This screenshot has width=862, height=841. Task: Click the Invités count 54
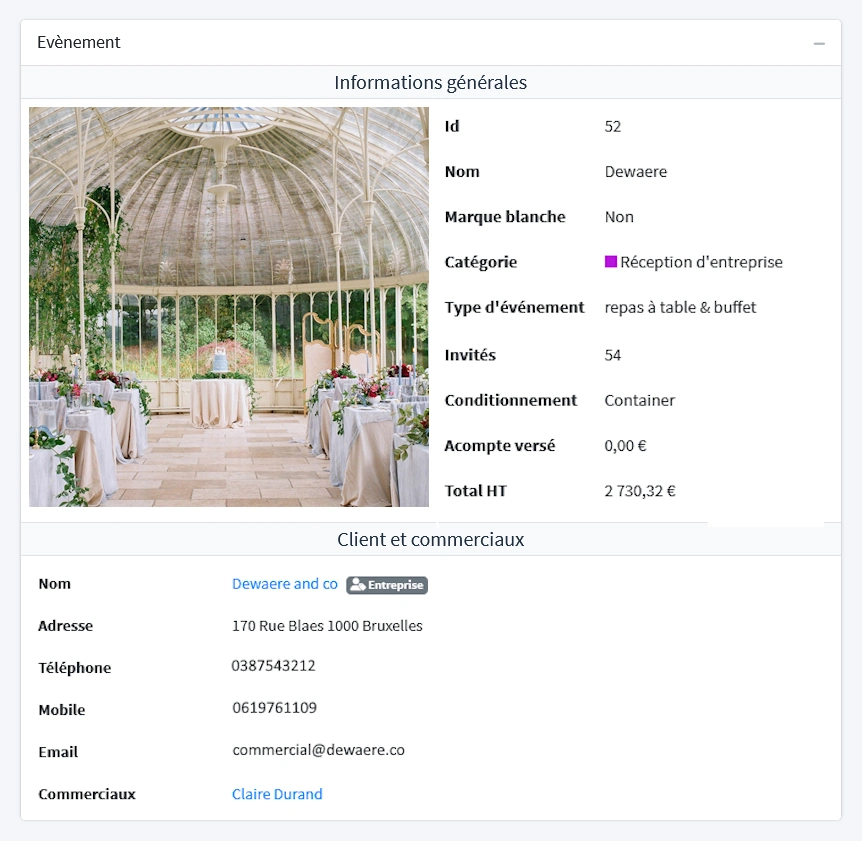pyautogui.click(x=613, y=355)
